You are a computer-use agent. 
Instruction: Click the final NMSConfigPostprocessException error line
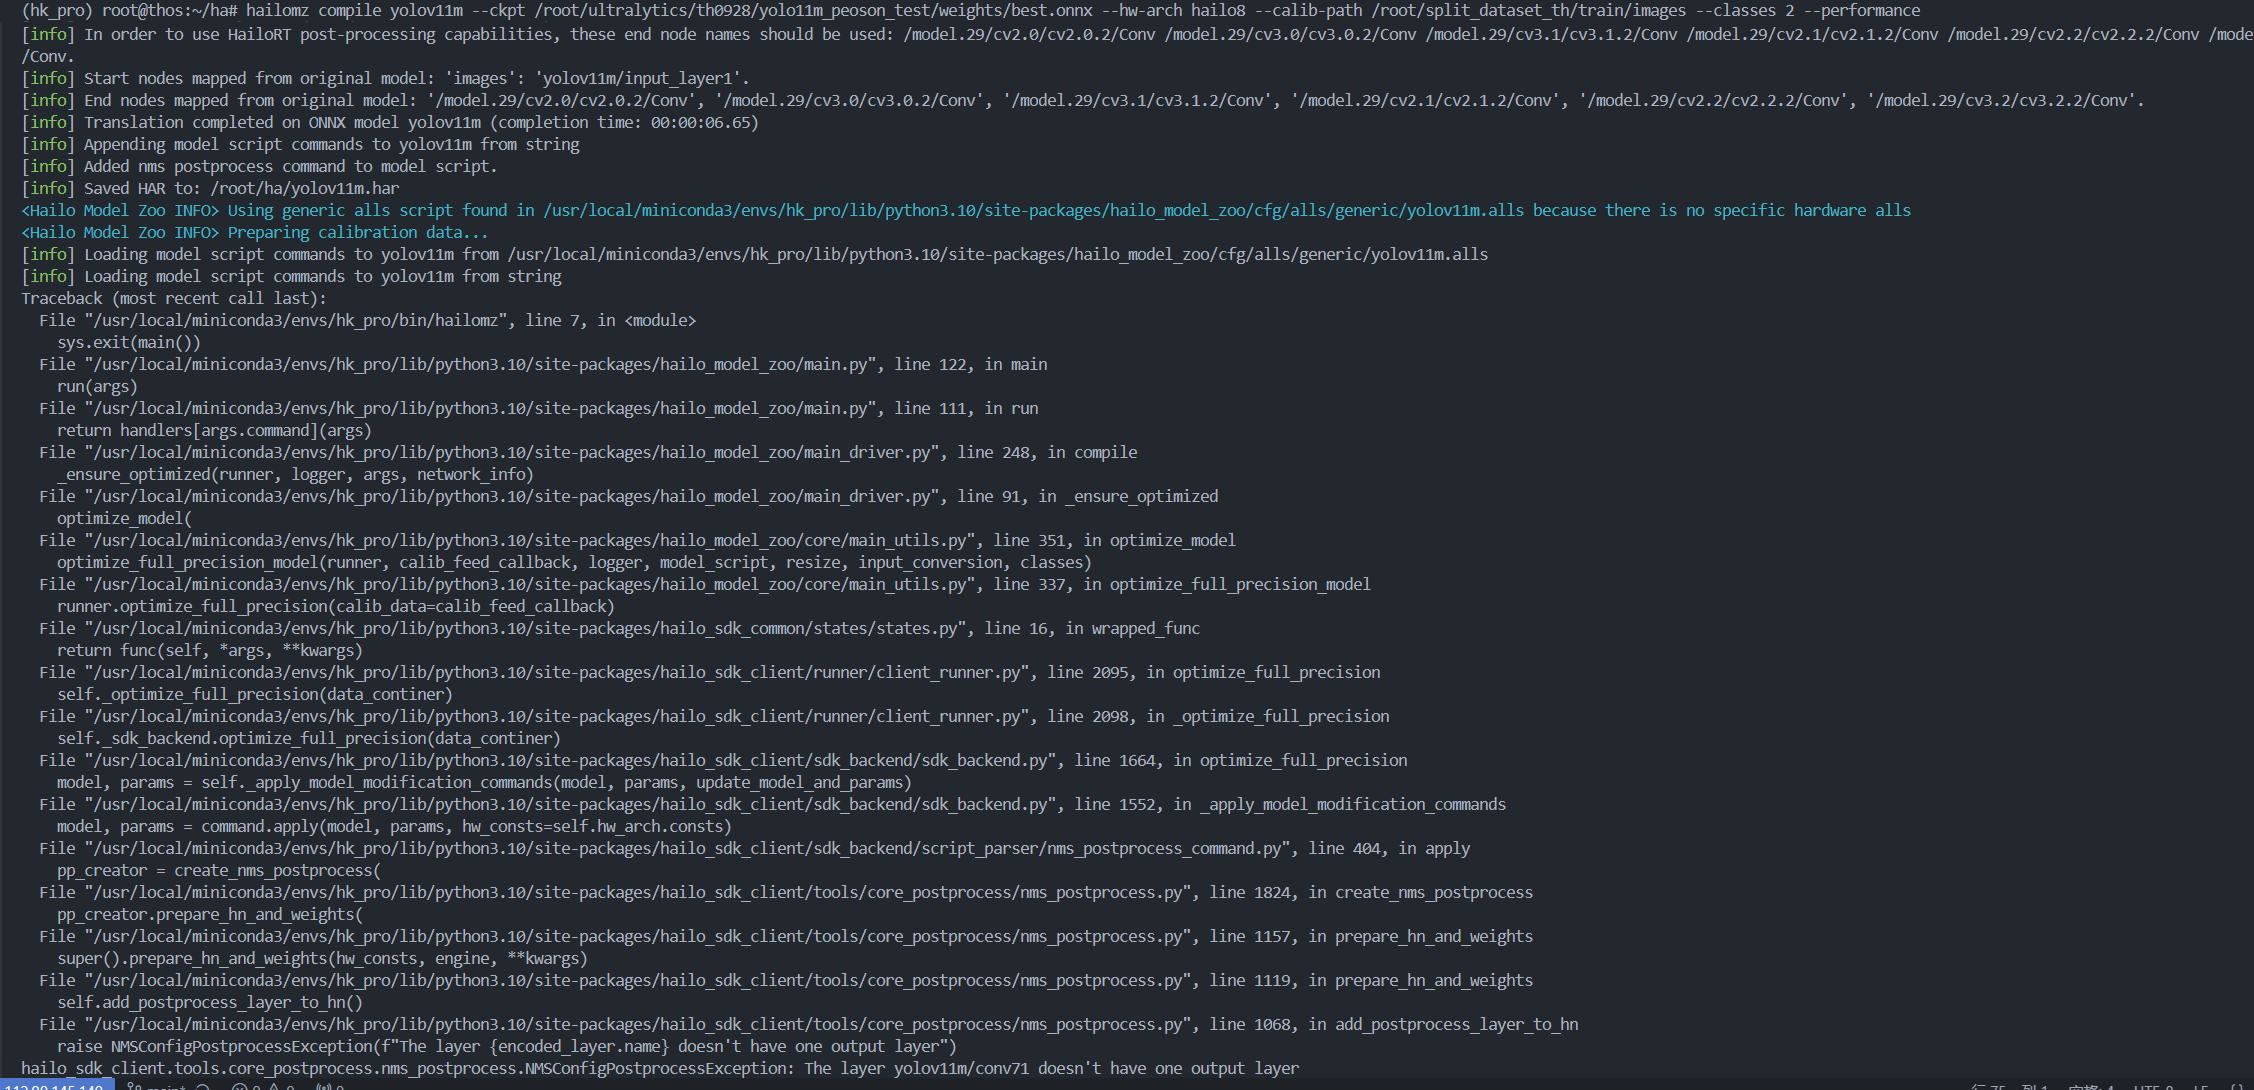[660, 1068]
